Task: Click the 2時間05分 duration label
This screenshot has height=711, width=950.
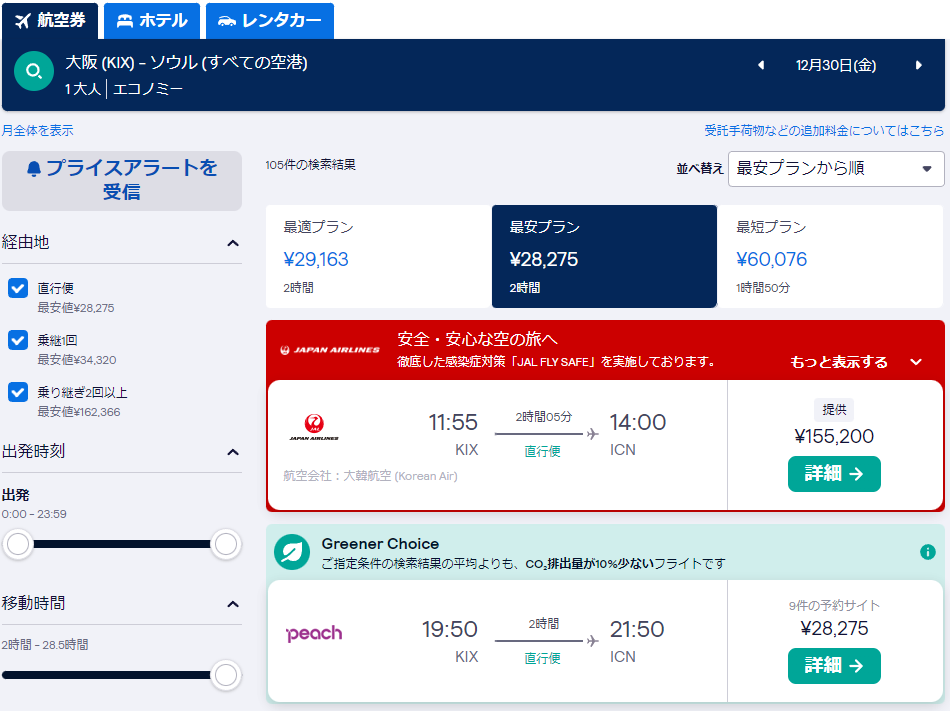Action: [x=543, y=417]
